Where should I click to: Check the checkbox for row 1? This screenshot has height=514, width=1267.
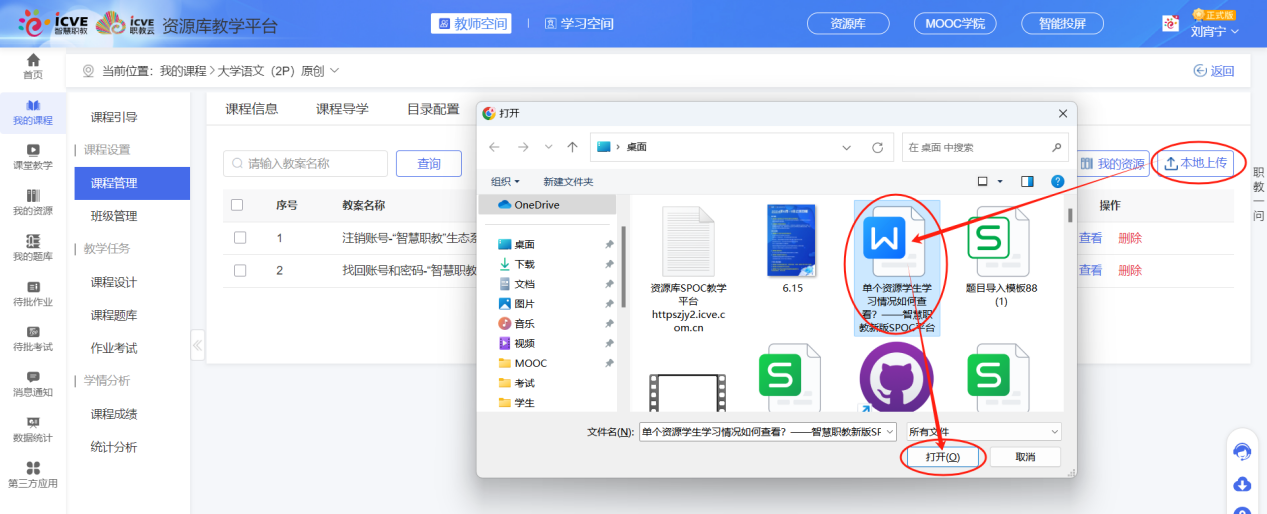coord(240,238)
